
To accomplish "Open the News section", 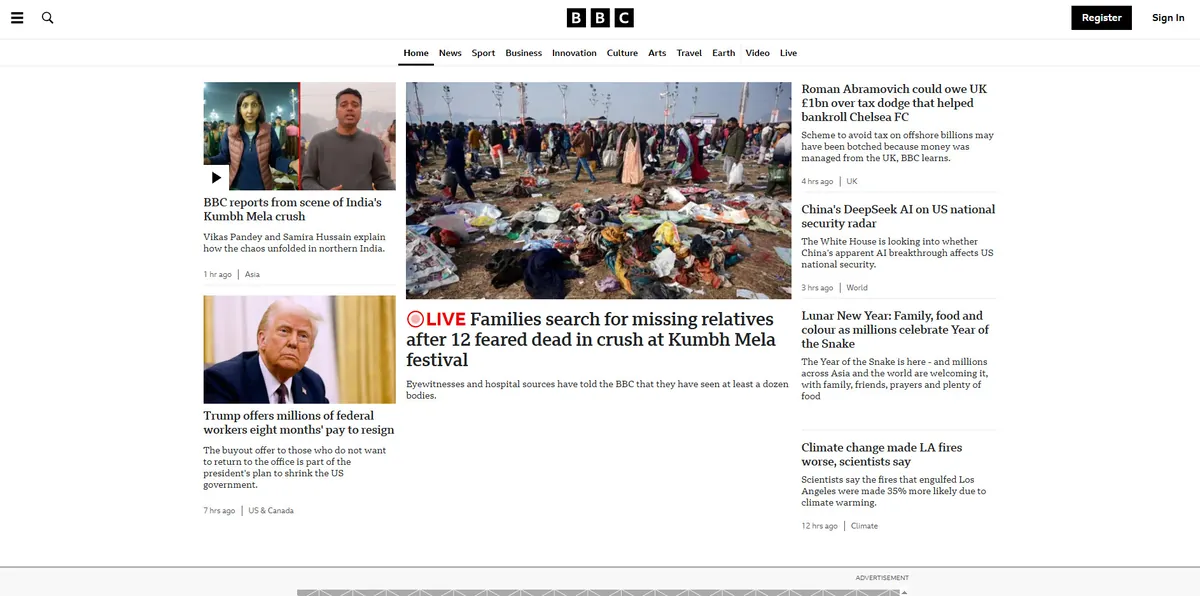I will tap(450, 53).
